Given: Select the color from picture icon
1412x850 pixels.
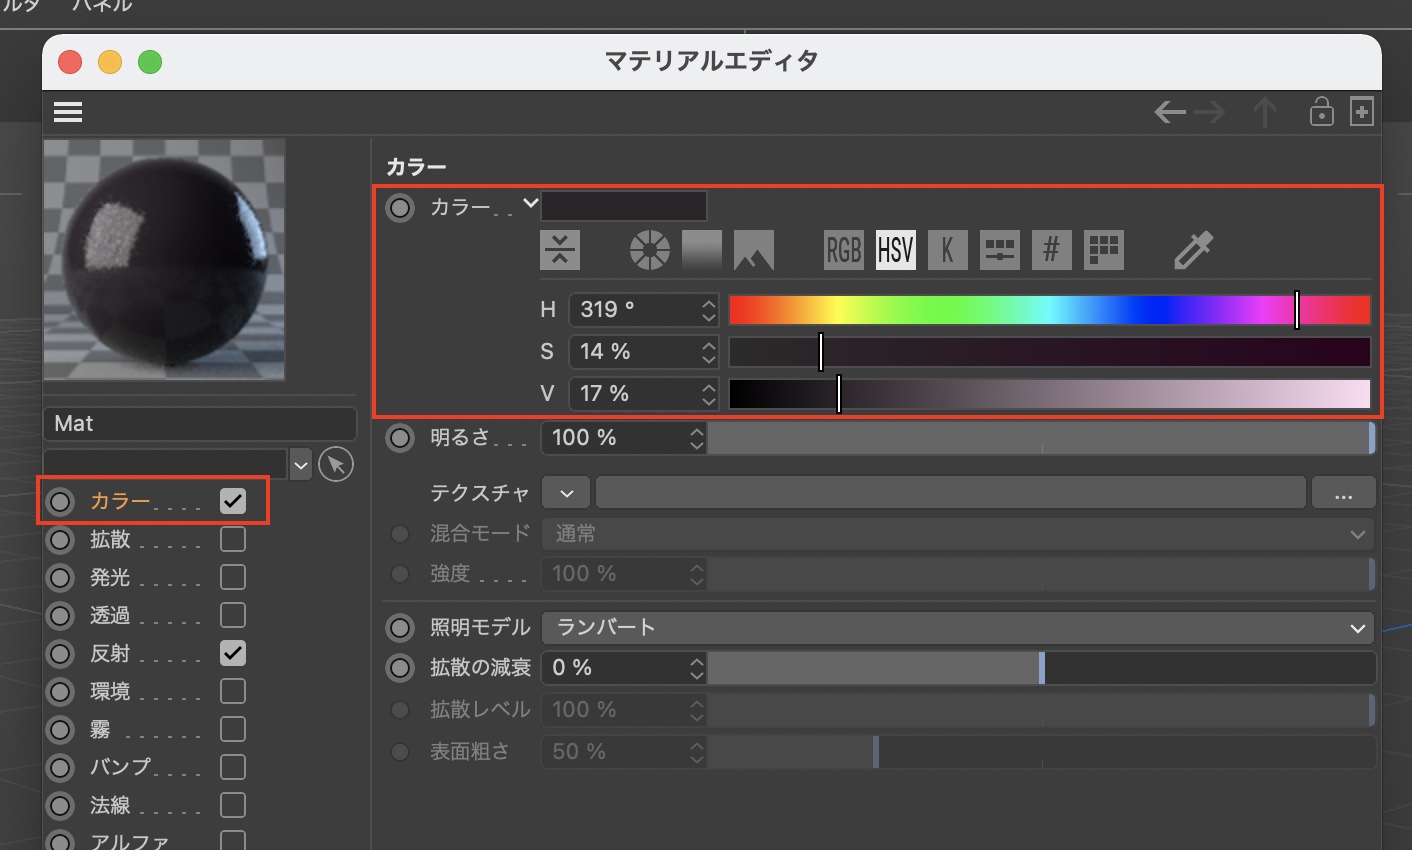Looking at the screenshot, I should tap(754, 250).
